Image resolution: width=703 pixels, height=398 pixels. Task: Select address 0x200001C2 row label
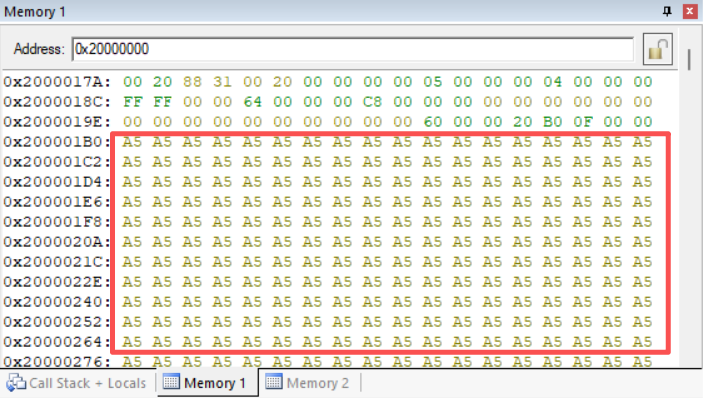click(x=57, y=162)
